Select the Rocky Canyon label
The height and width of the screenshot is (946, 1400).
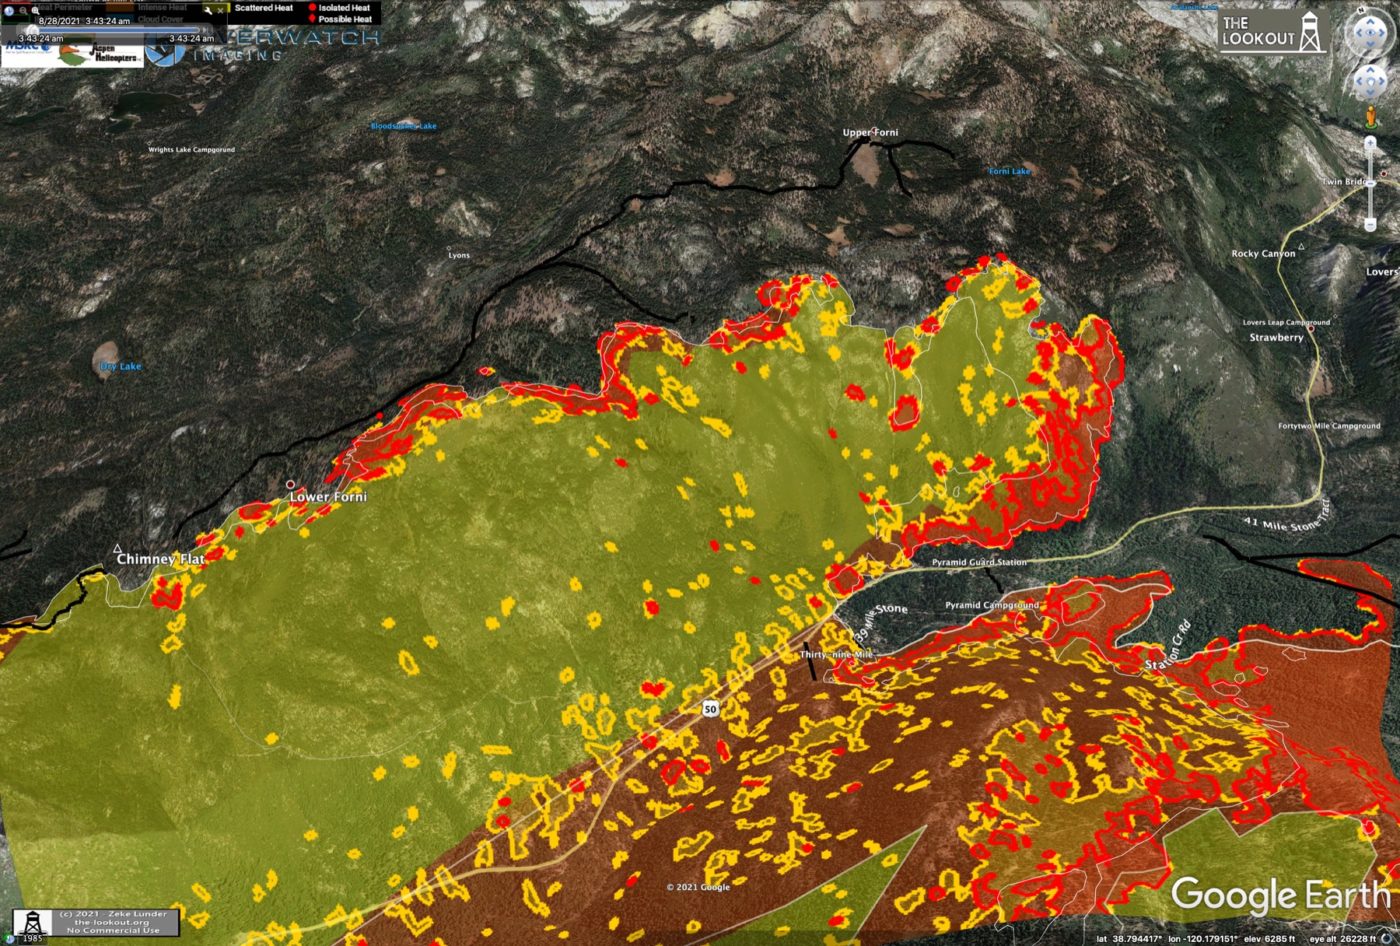coord(1263,254)
